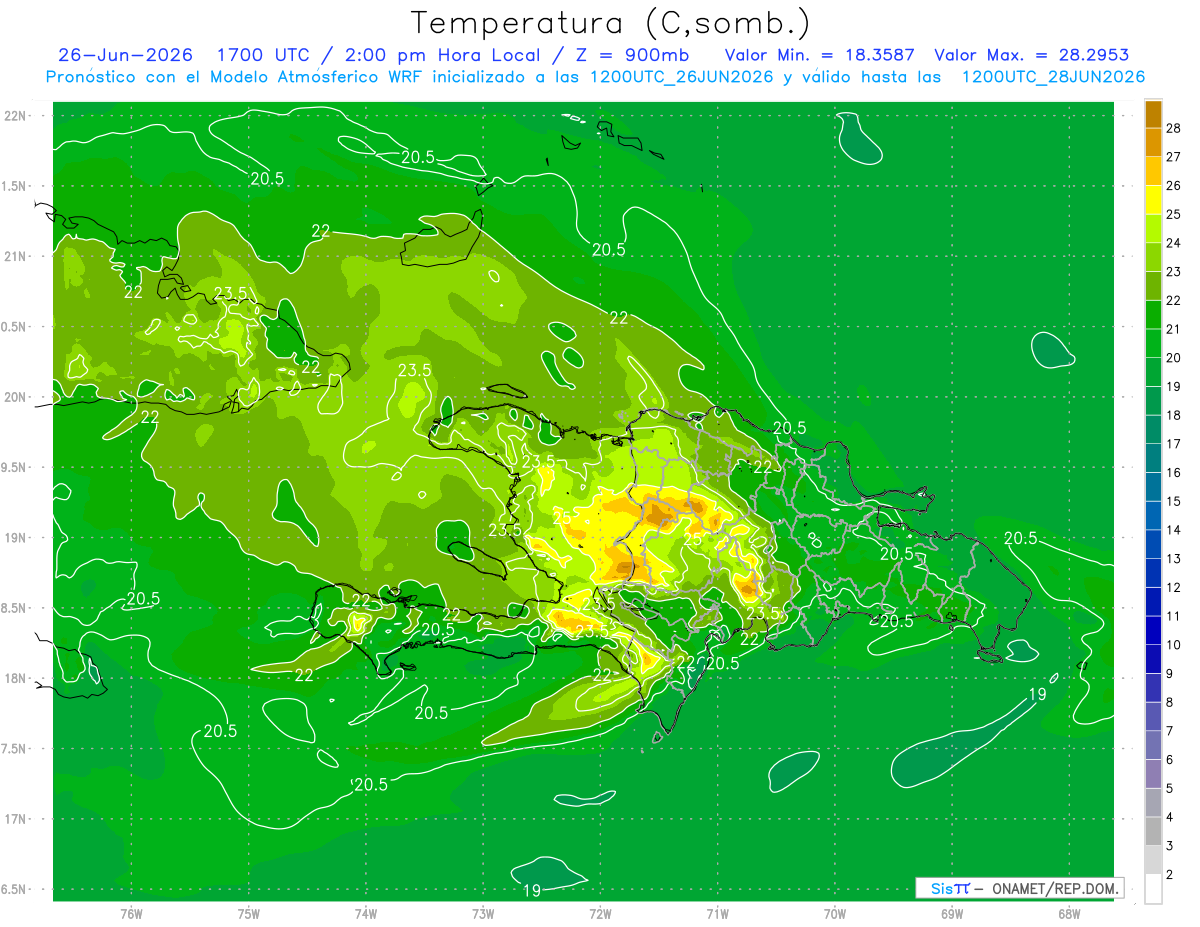Click the legend swatch between 27 and 28
Screen dimensions: 1200x927
(1153, 142)
